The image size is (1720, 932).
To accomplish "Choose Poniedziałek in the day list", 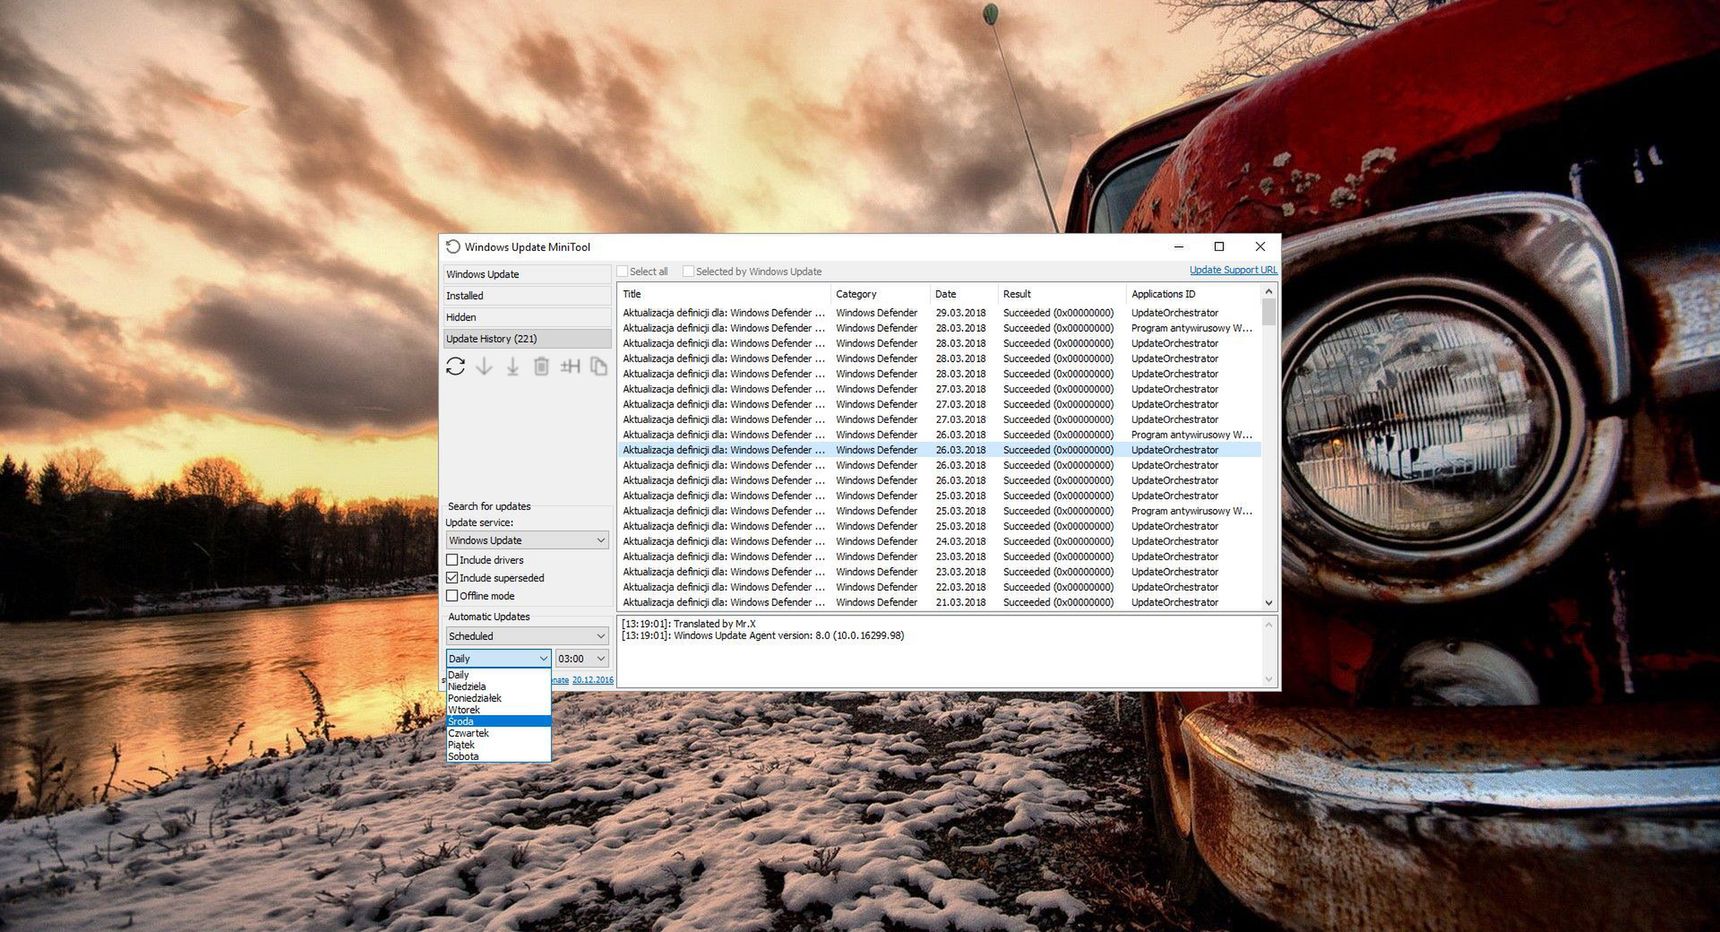I will pos(498,698).
